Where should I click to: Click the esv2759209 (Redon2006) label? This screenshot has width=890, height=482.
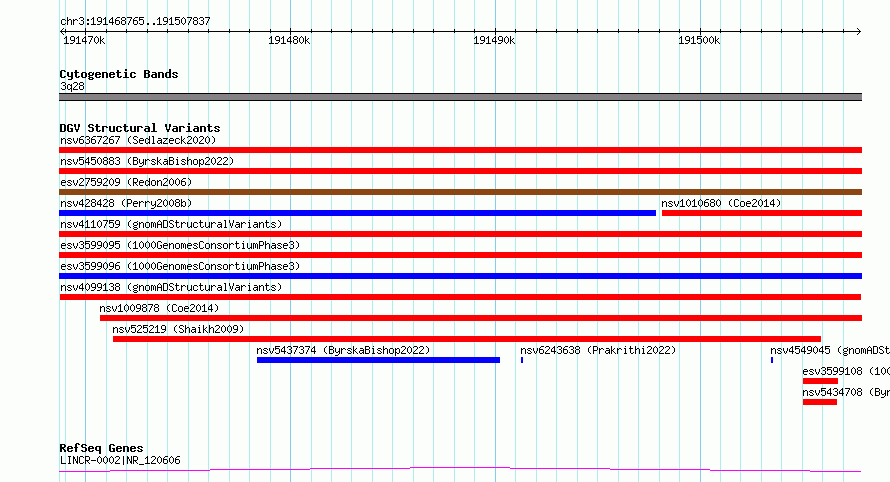pyautogui.click(x=126, y=182)
